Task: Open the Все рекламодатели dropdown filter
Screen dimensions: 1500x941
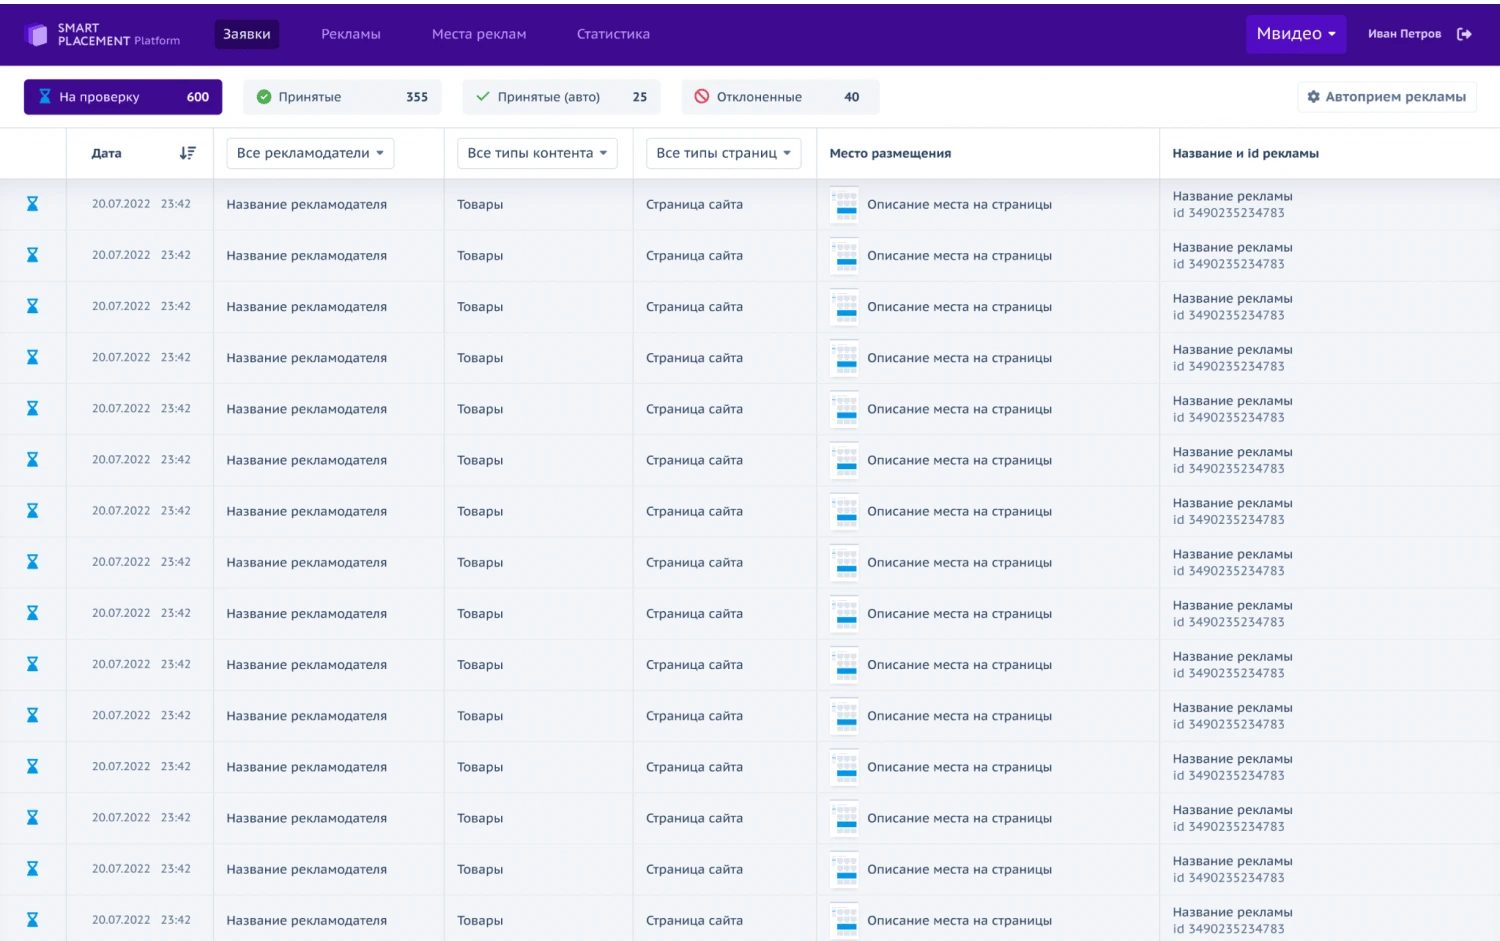Action: click(310, 153)
